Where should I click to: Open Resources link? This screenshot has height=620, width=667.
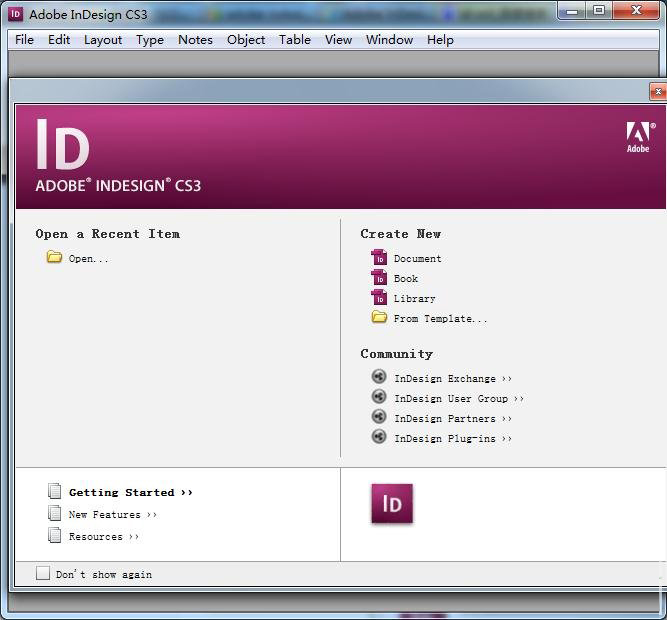(x=104, y=537)
